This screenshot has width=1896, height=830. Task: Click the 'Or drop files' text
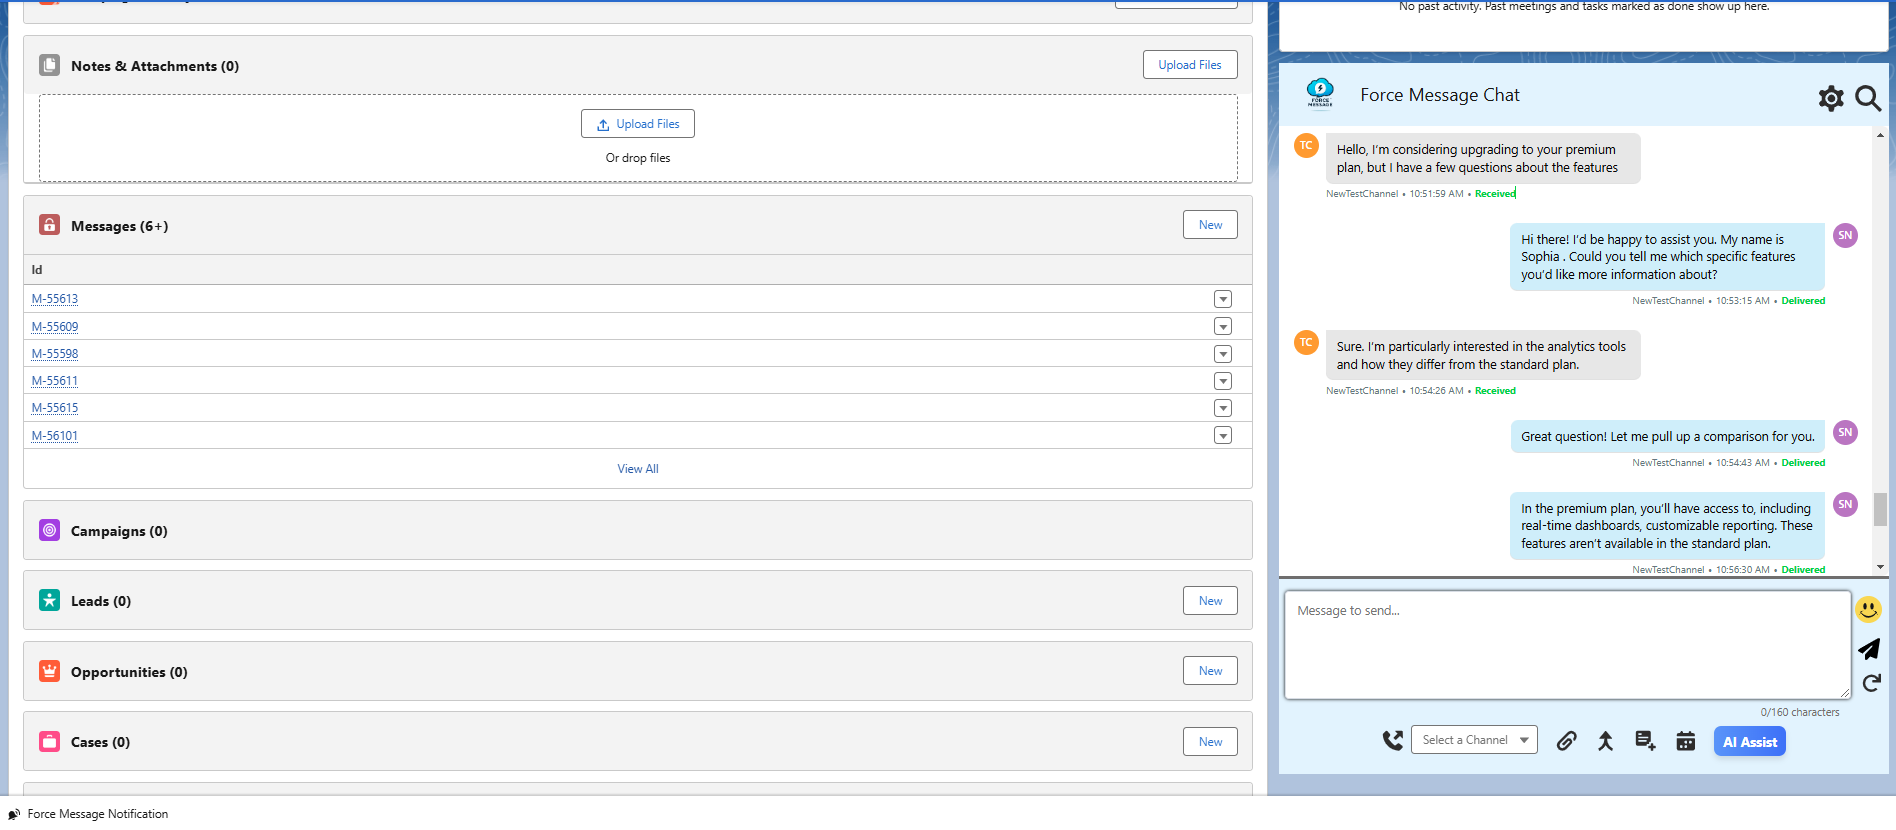click(638, 158)
